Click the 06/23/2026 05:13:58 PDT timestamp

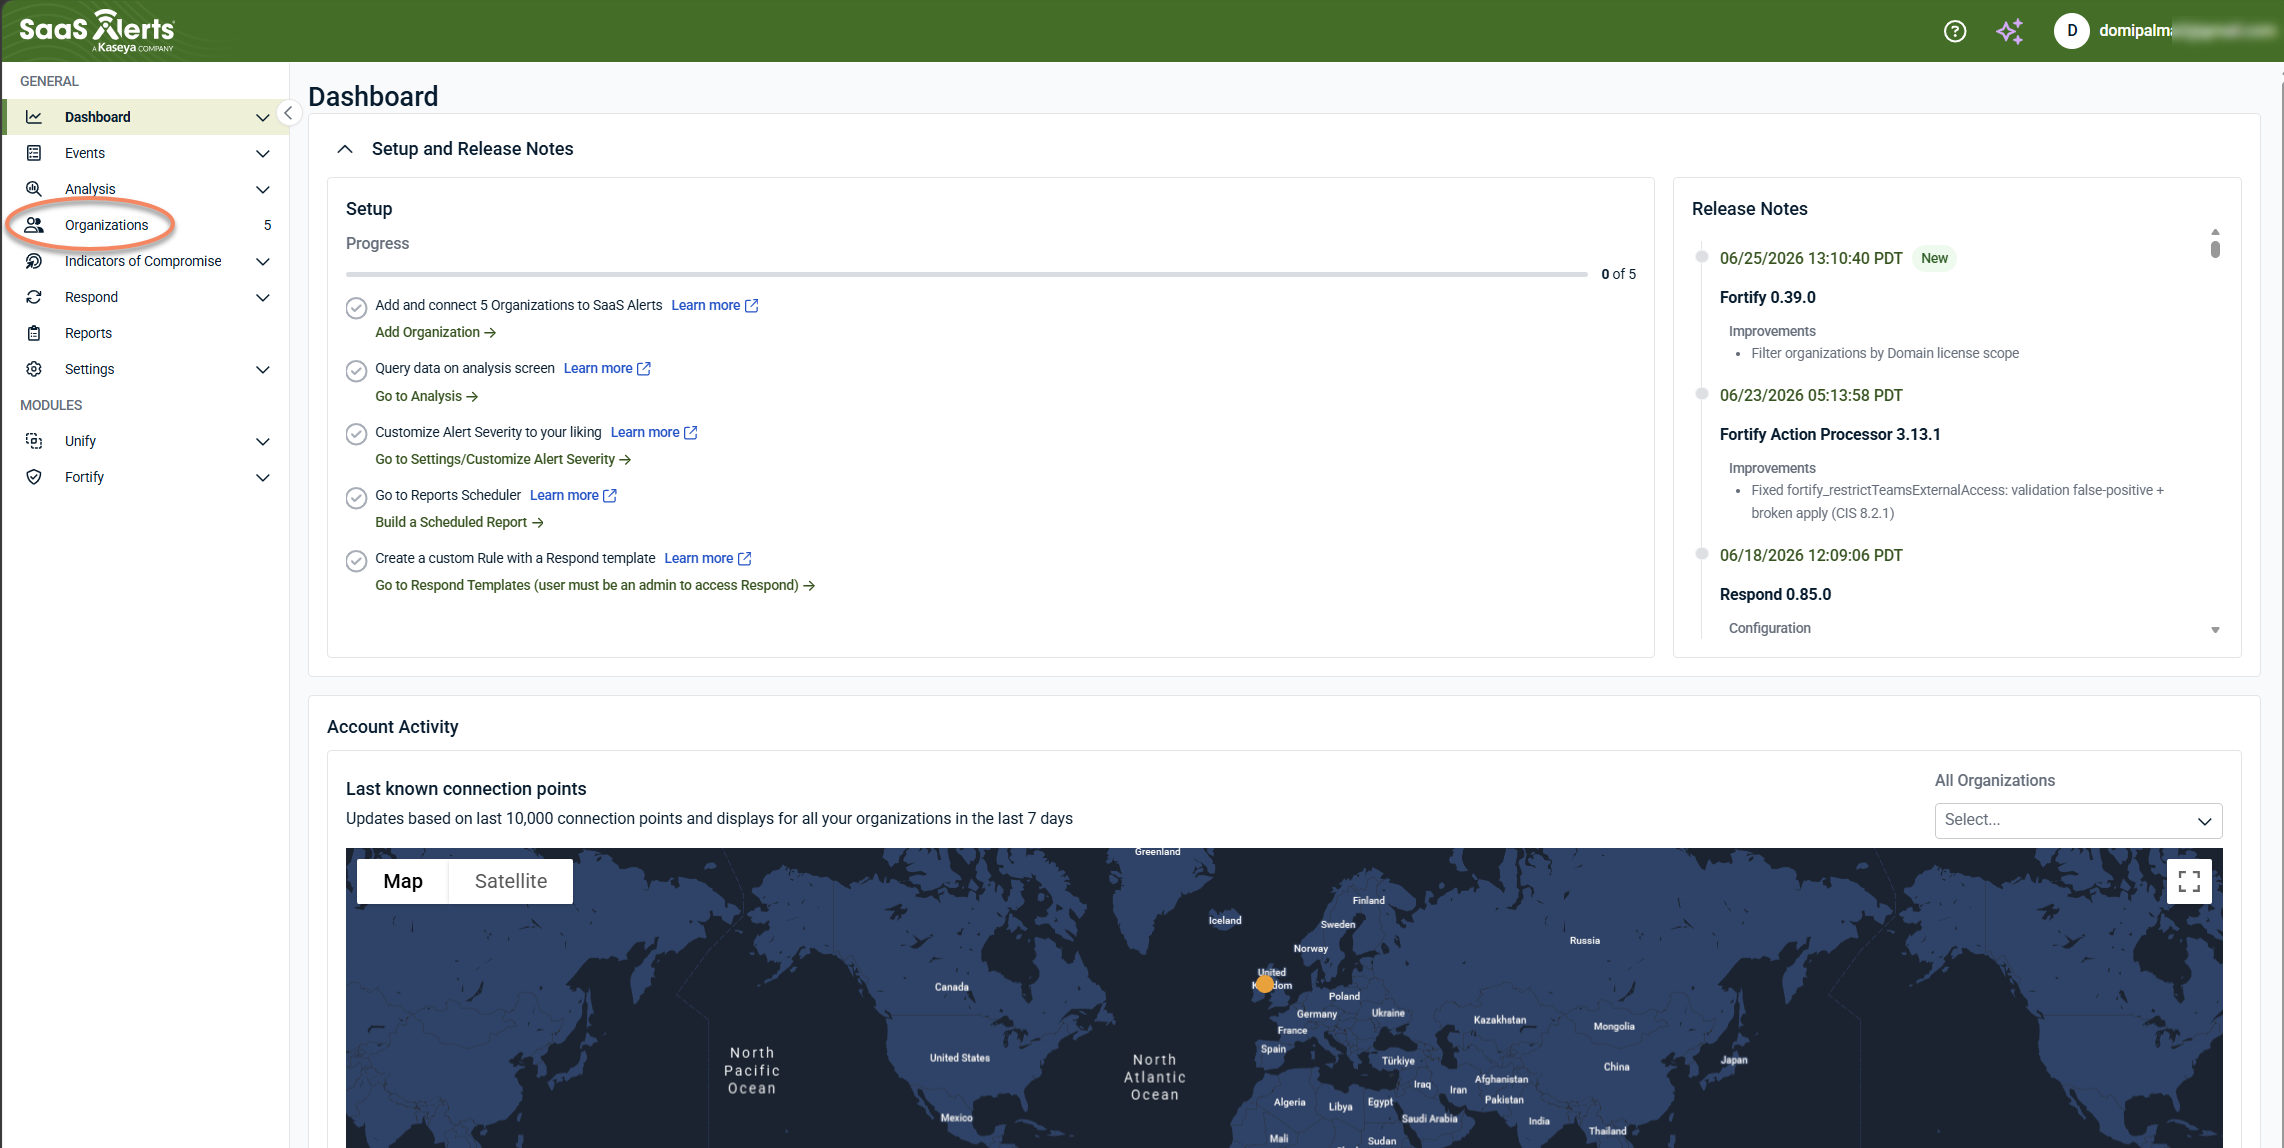(1811, 395)
